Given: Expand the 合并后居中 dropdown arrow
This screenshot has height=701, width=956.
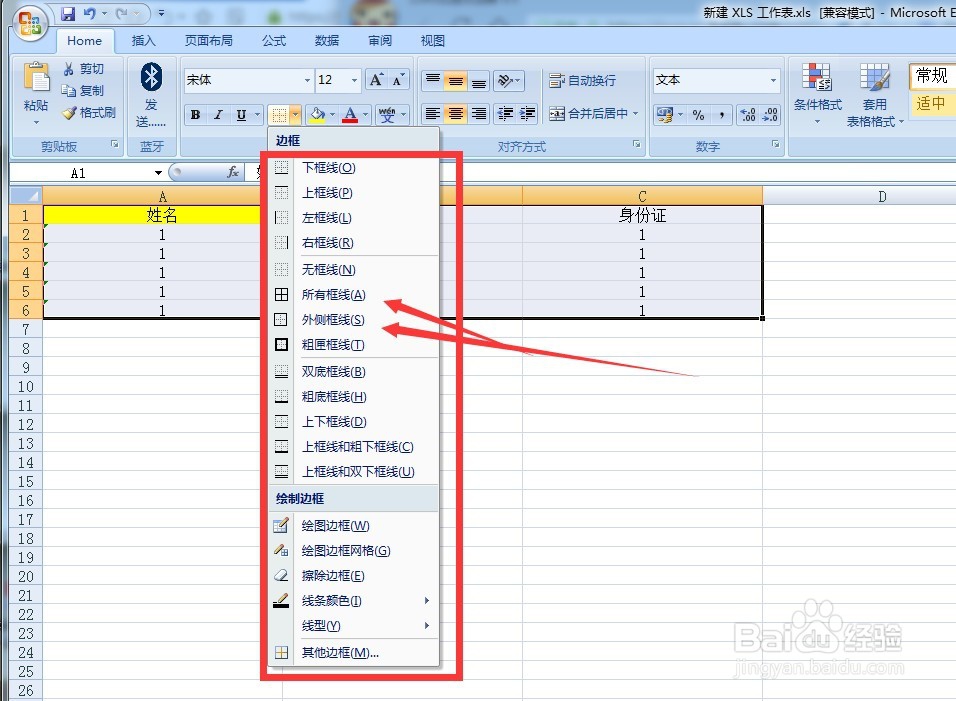Looking at the screenshot, I should pyautogui.click(x=635, y=113).
